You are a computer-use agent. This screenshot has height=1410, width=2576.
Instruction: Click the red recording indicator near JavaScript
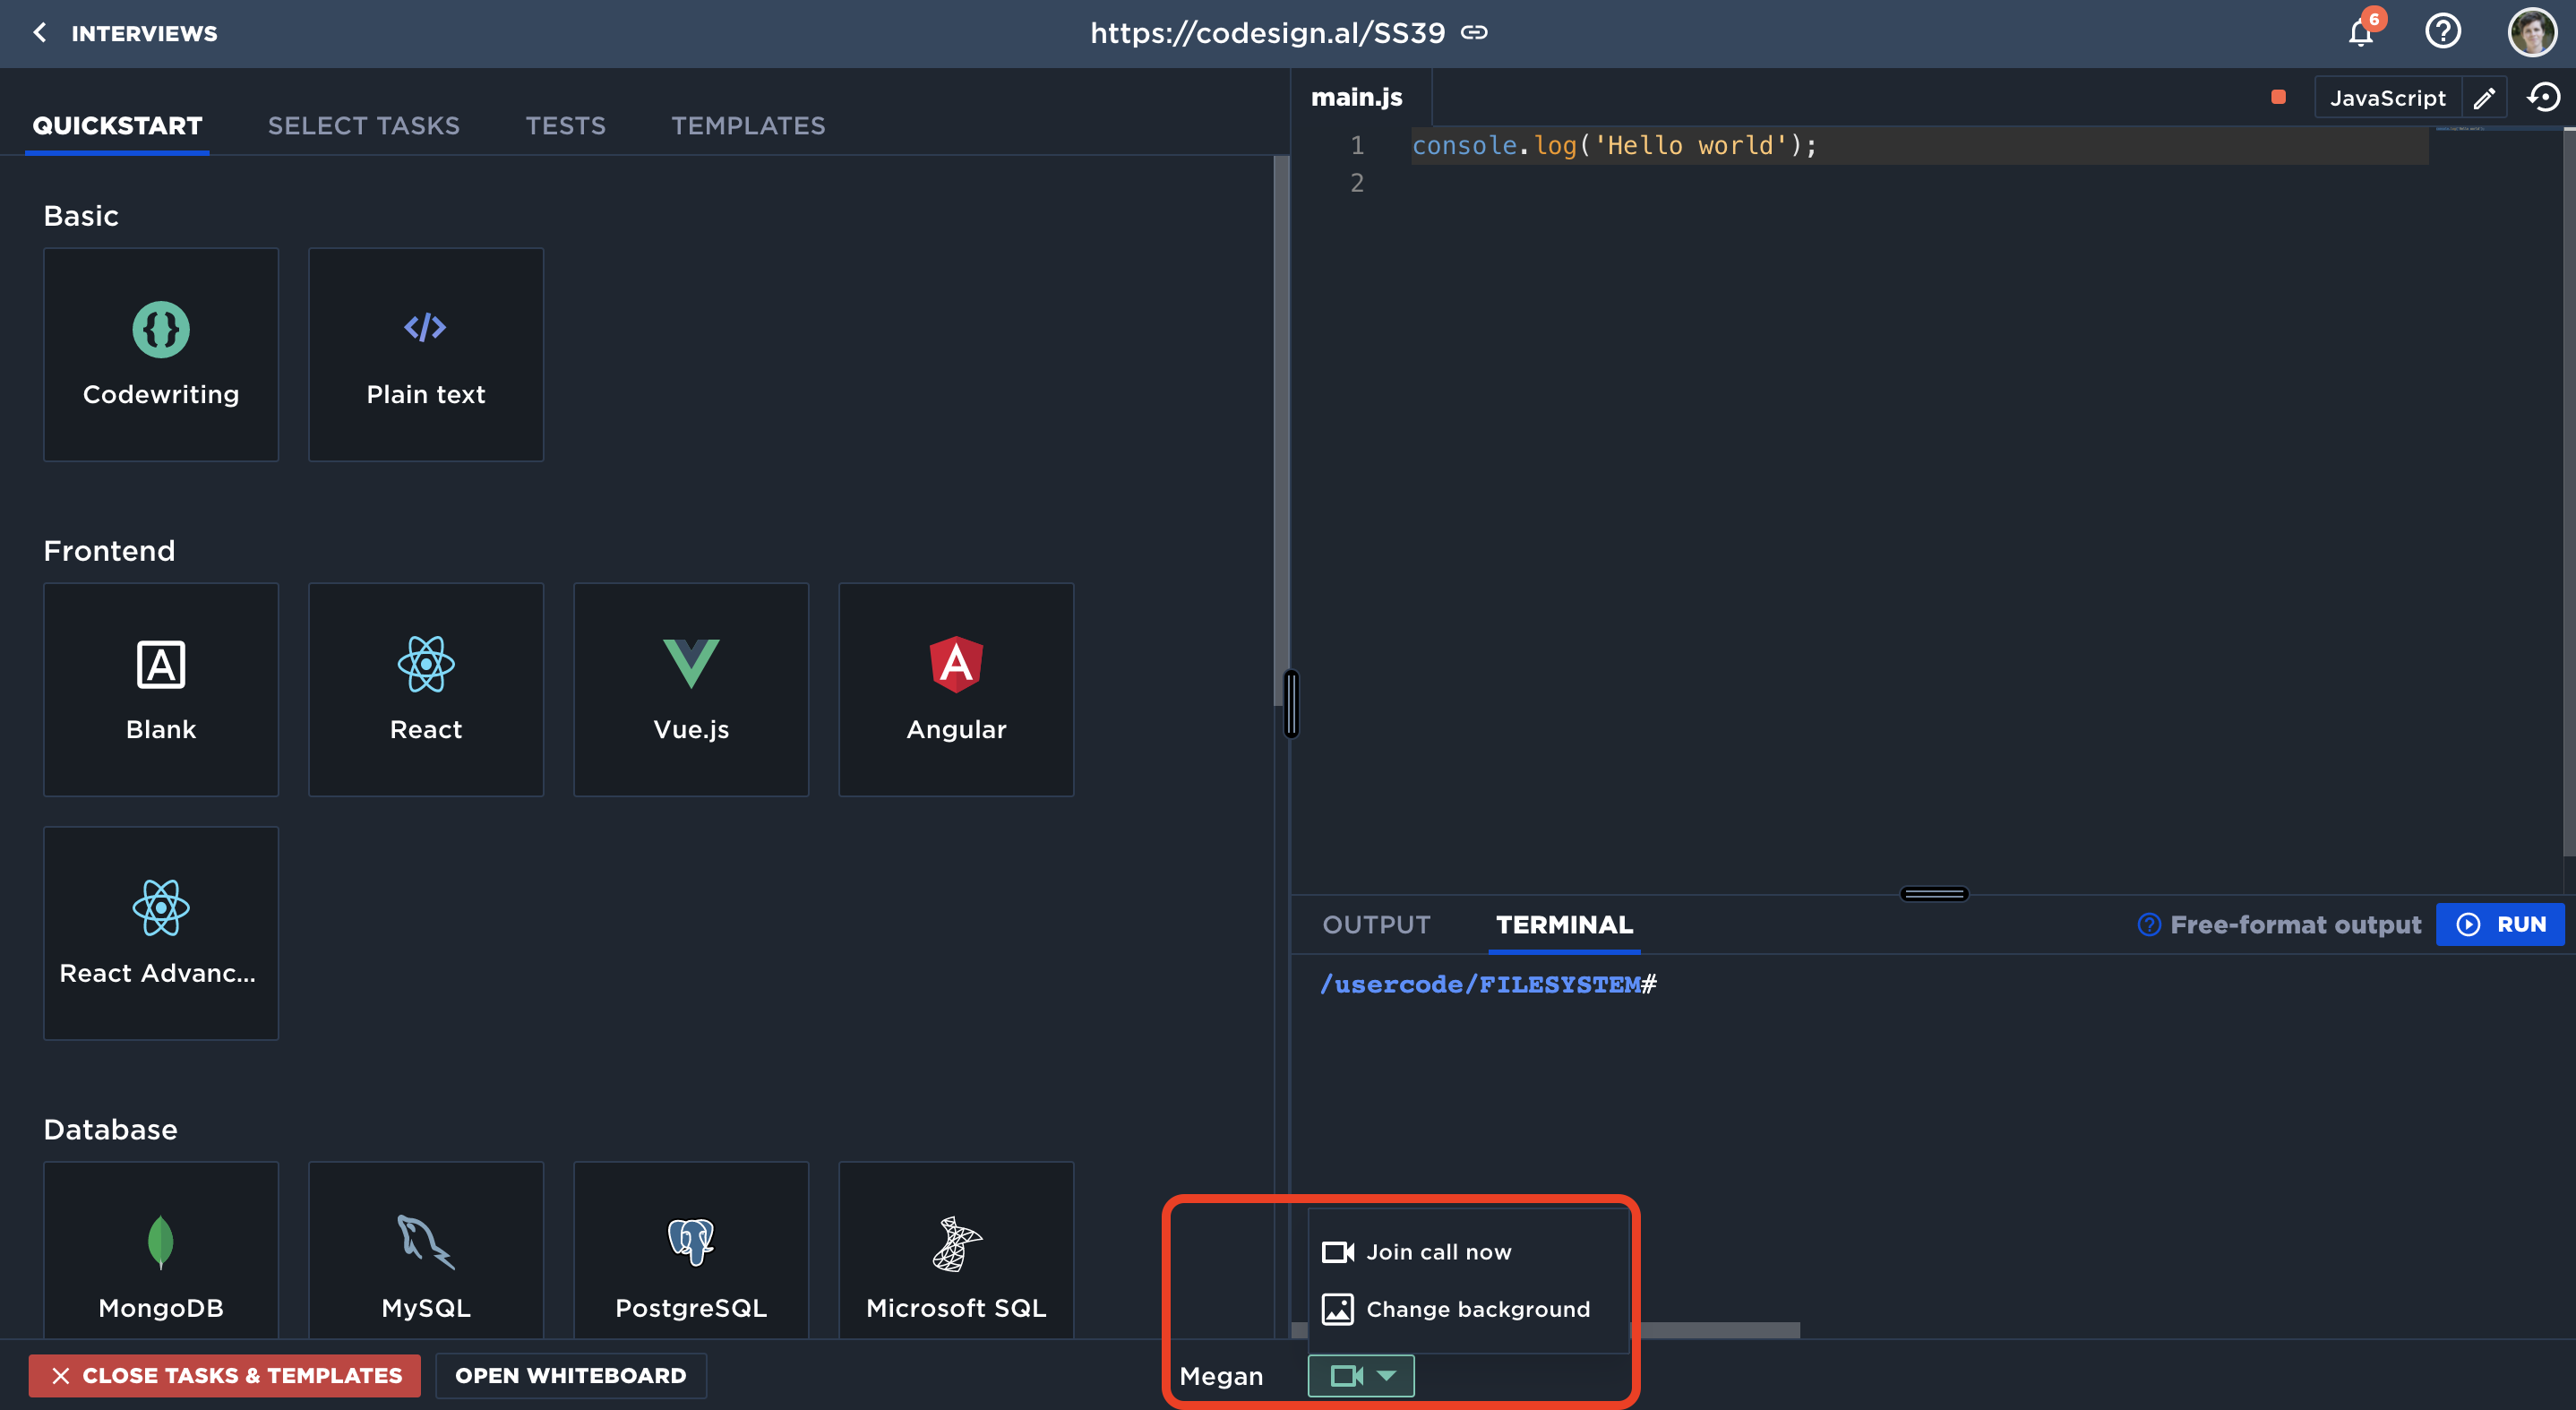tap(2278, 97)
